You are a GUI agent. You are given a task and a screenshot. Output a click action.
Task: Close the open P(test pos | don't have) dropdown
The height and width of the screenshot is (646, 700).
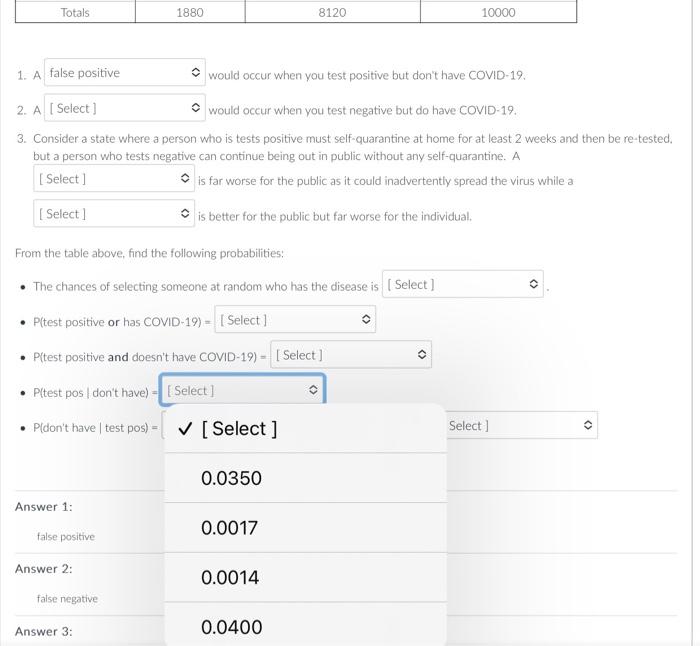(x=242, y=390)
